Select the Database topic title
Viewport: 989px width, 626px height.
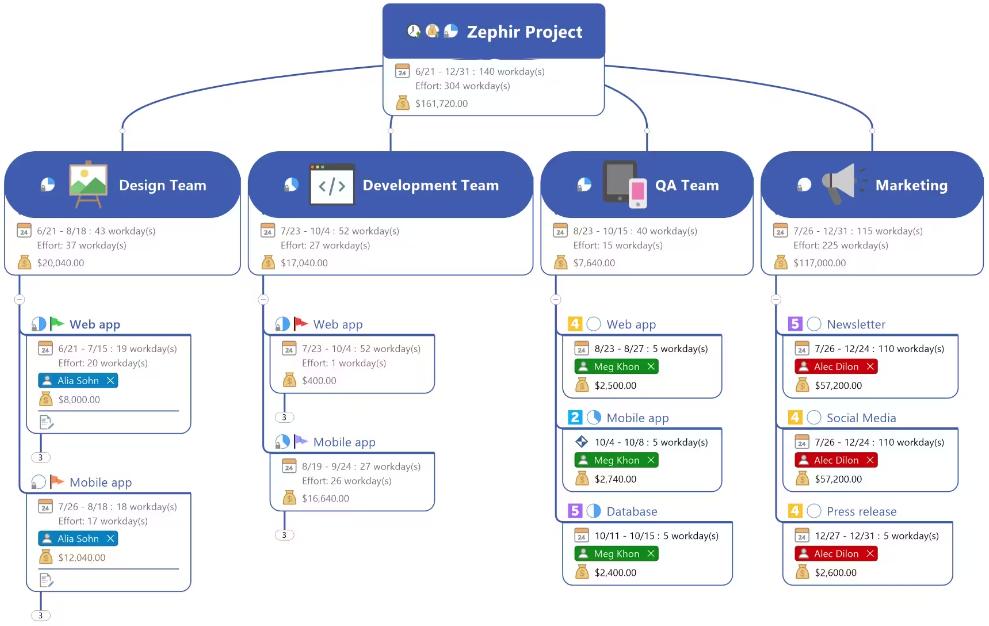[631, 511]
